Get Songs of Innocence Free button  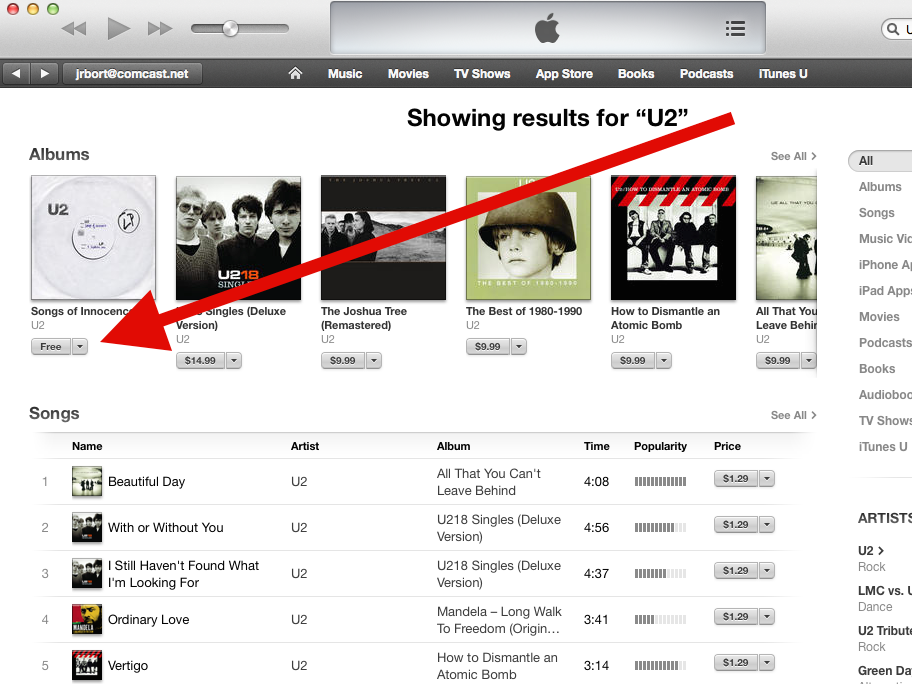[x=51, y=347]
